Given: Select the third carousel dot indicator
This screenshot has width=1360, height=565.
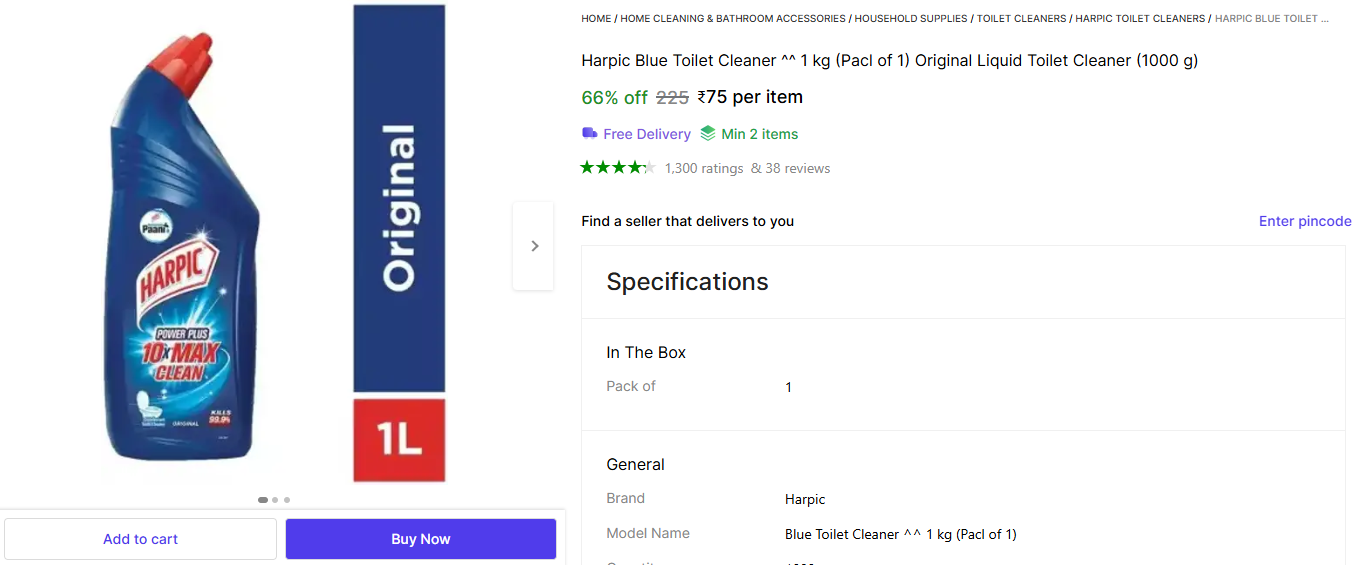Looking at the screenshot, I should [x=287, y=500].
